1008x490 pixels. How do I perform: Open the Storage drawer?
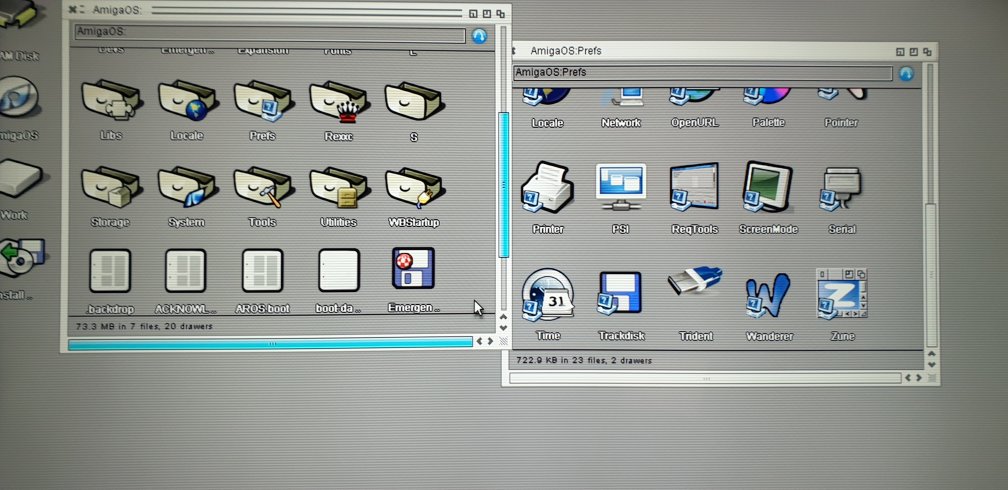[x=111, y=188]
